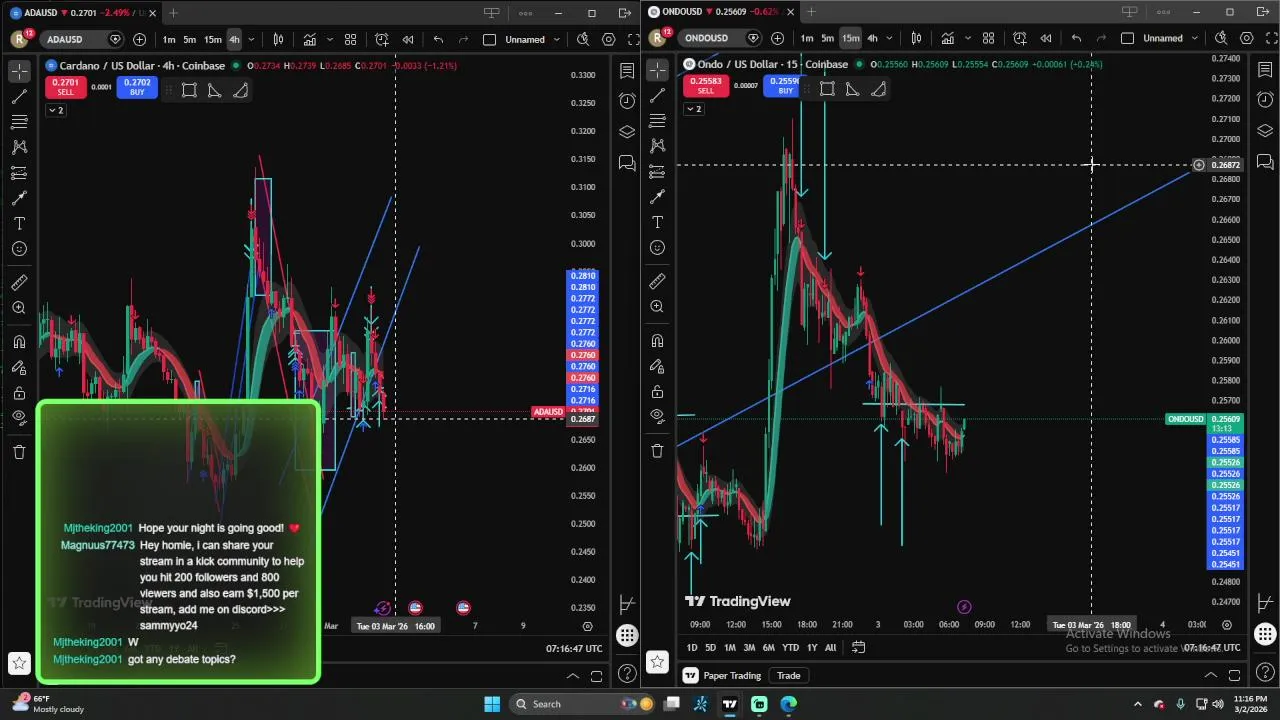Open the candlestick chart type in ADAUSD toolbar
This screenshot has width=1280, height=720.
278,39
